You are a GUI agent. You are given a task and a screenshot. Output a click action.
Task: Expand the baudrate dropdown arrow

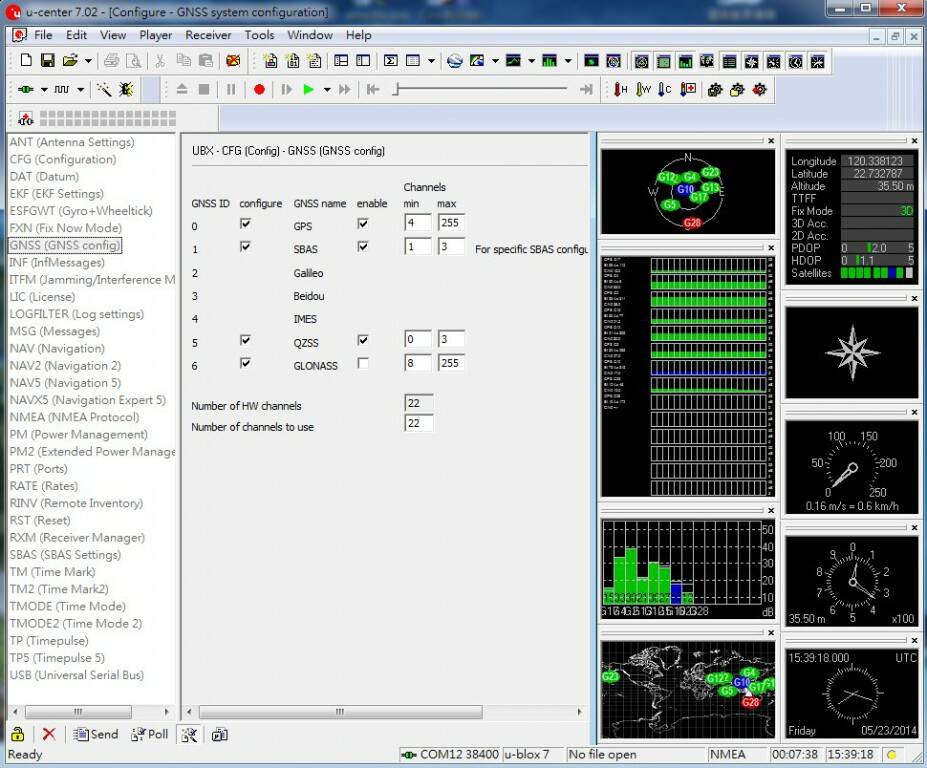(x=81, y=90)
